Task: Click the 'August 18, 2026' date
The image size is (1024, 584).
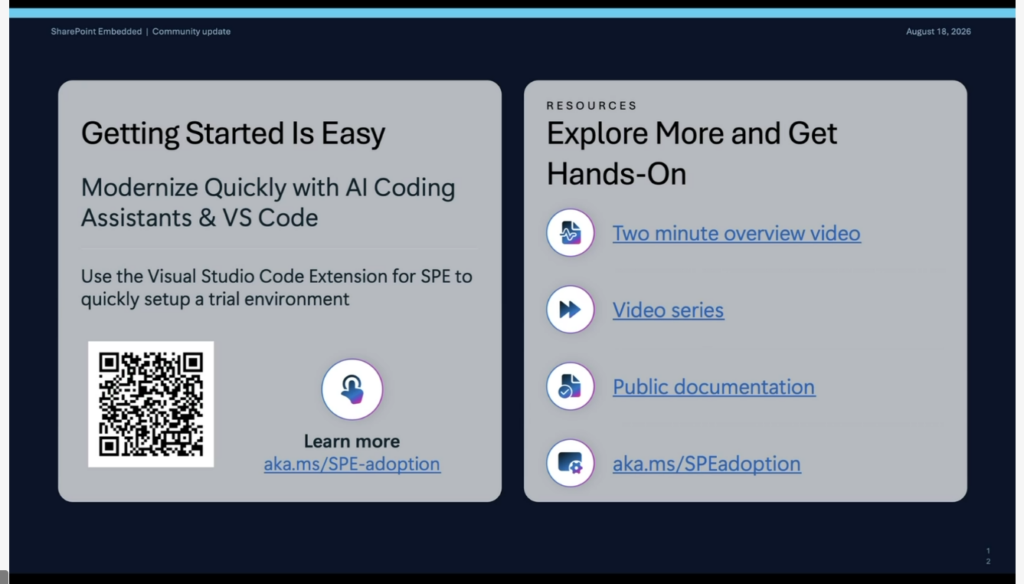Action: click(938, 31)
